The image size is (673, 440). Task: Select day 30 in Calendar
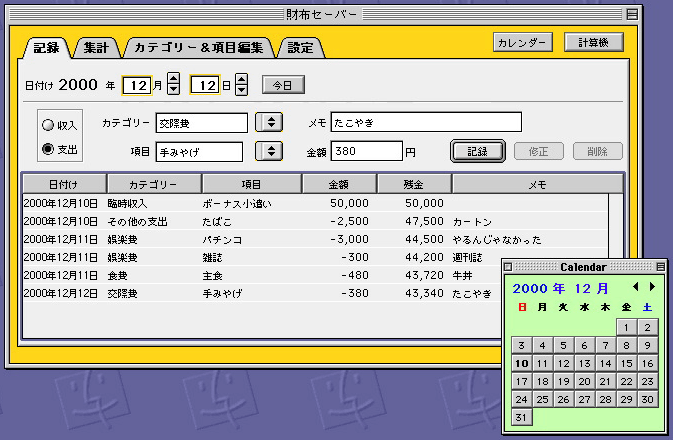tap(648, 399)
